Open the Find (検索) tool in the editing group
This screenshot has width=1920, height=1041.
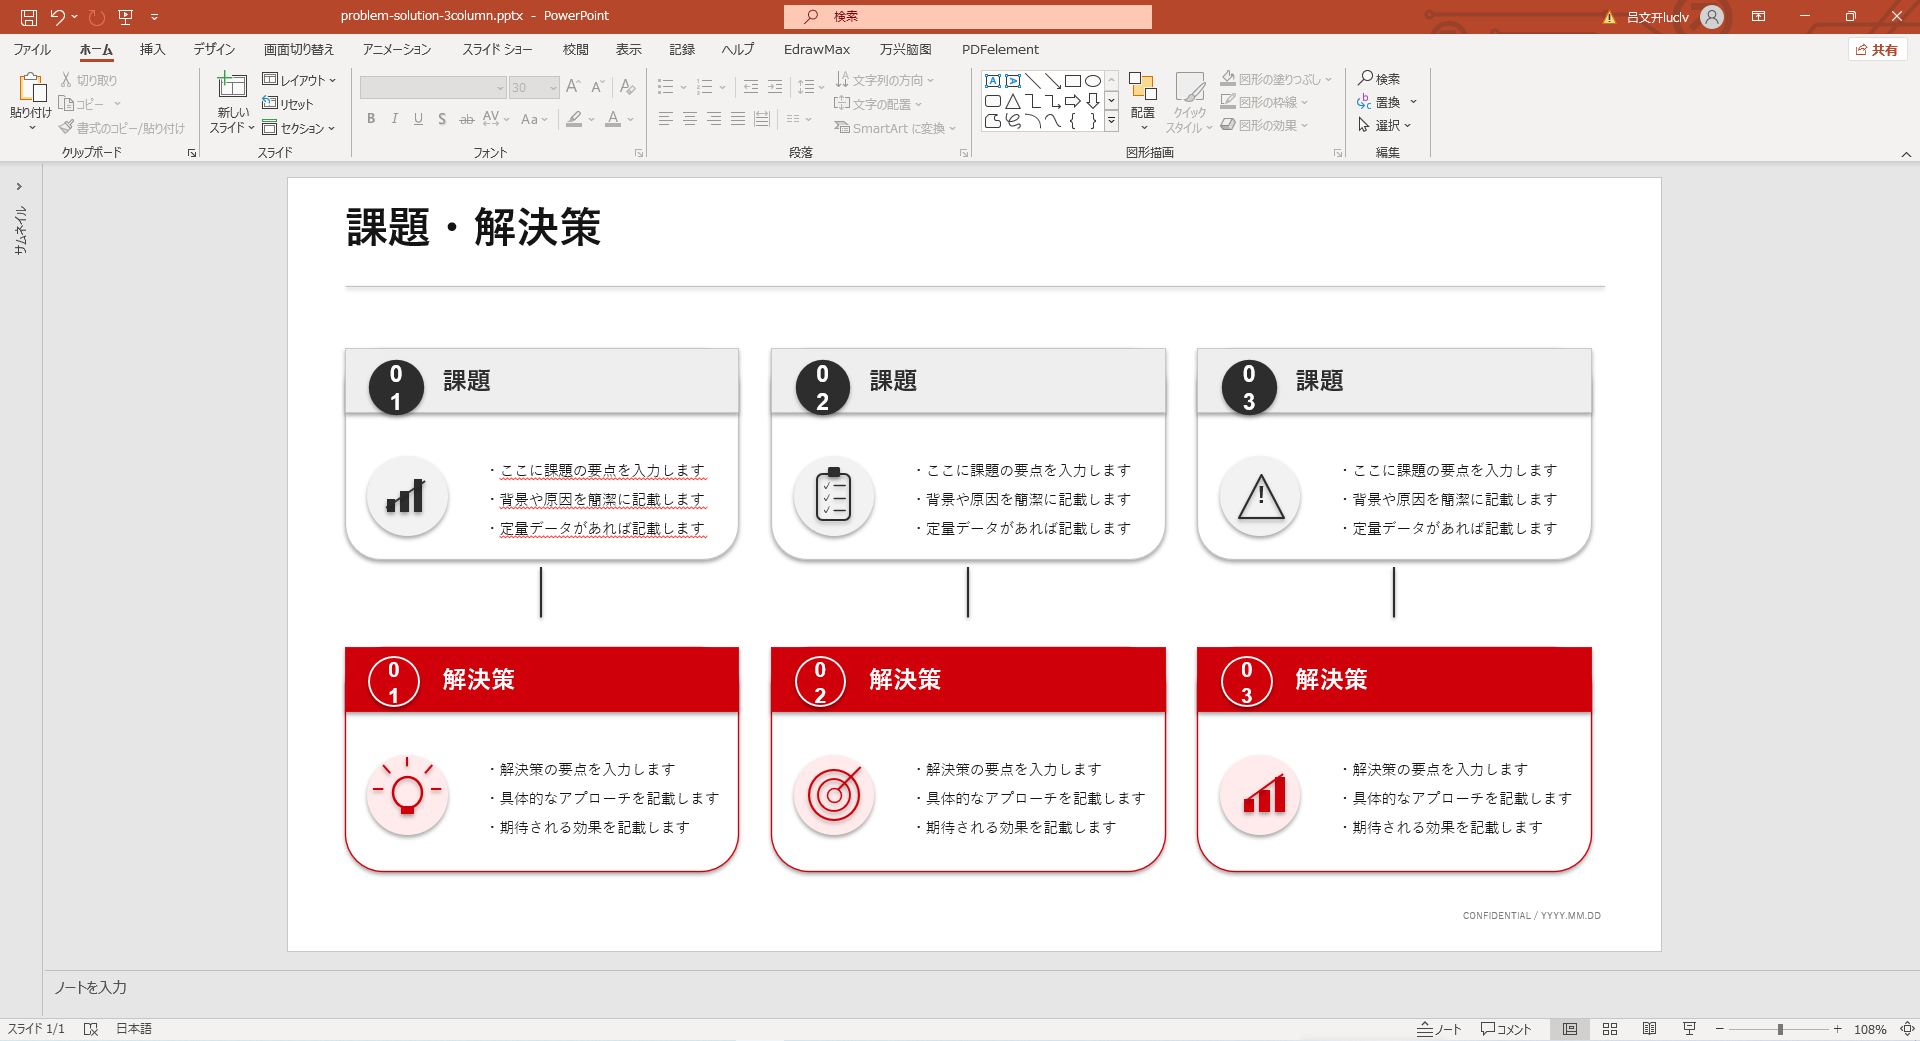pos(1379,78)
